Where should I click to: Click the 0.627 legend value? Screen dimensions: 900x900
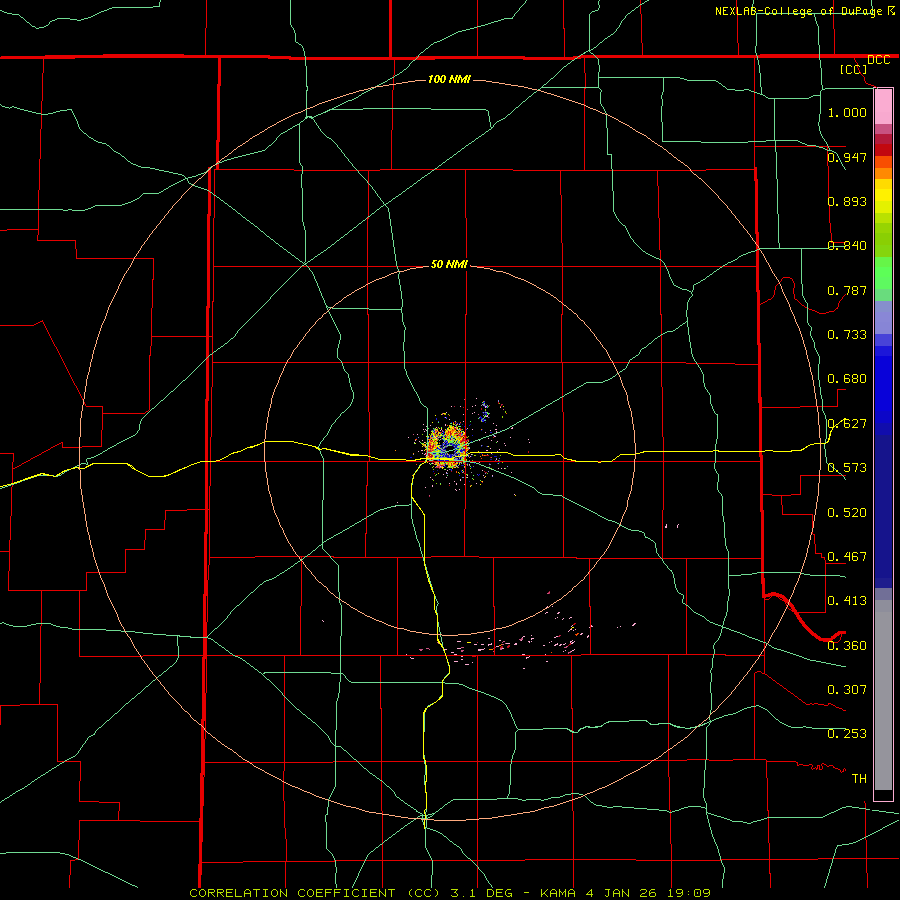click(x=847, y=424)
